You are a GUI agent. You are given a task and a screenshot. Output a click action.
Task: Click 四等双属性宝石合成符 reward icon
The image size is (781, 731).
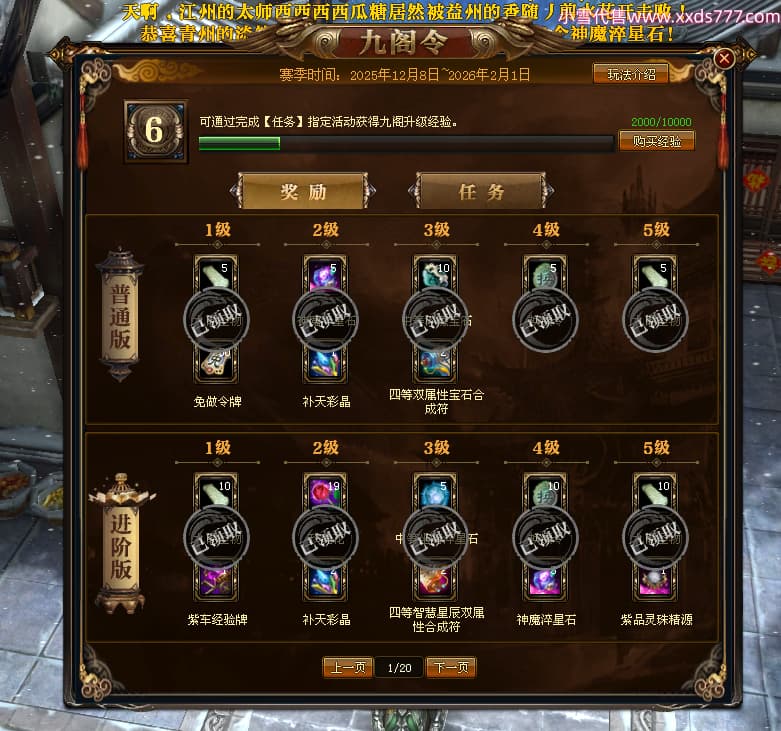coord(436,365)
